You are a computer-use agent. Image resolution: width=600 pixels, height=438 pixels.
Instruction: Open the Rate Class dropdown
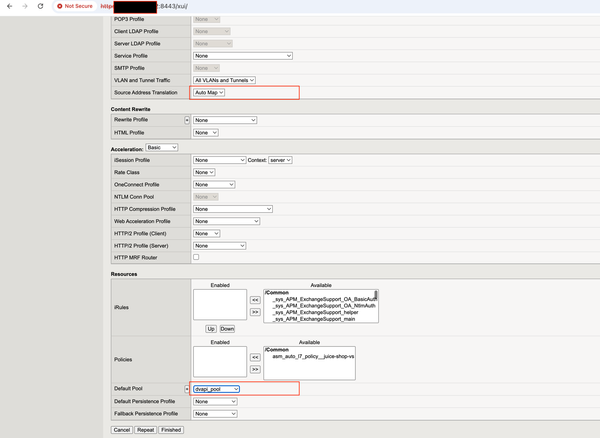(x=204, y=173)
